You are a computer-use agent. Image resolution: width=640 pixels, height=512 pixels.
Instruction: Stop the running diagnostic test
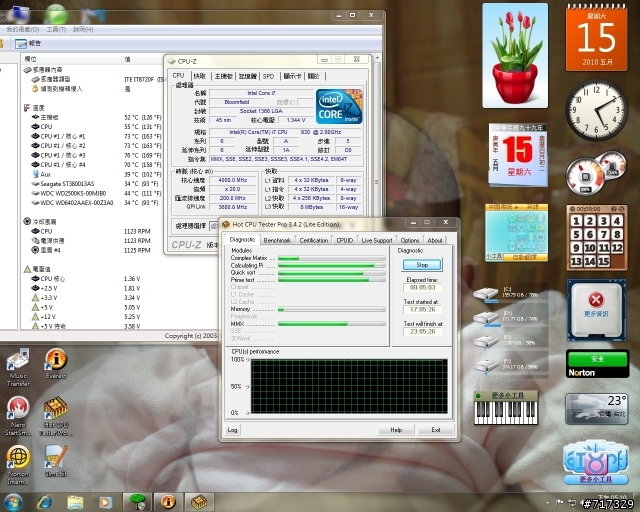(x=422, y=265)
